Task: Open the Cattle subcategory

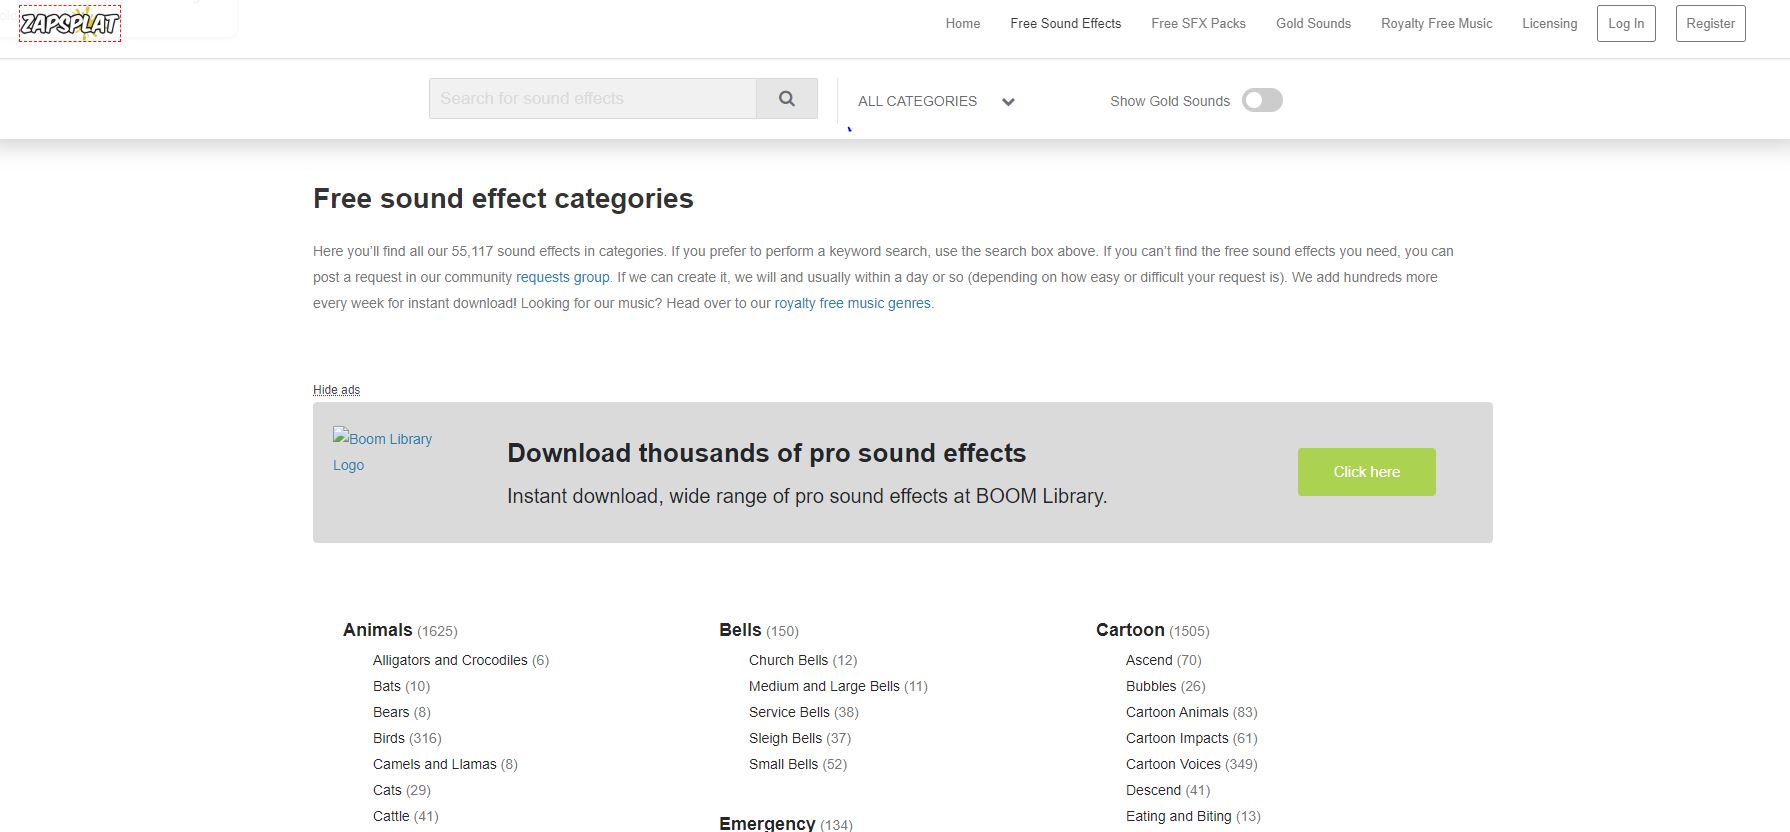Action: click(391, 816)
